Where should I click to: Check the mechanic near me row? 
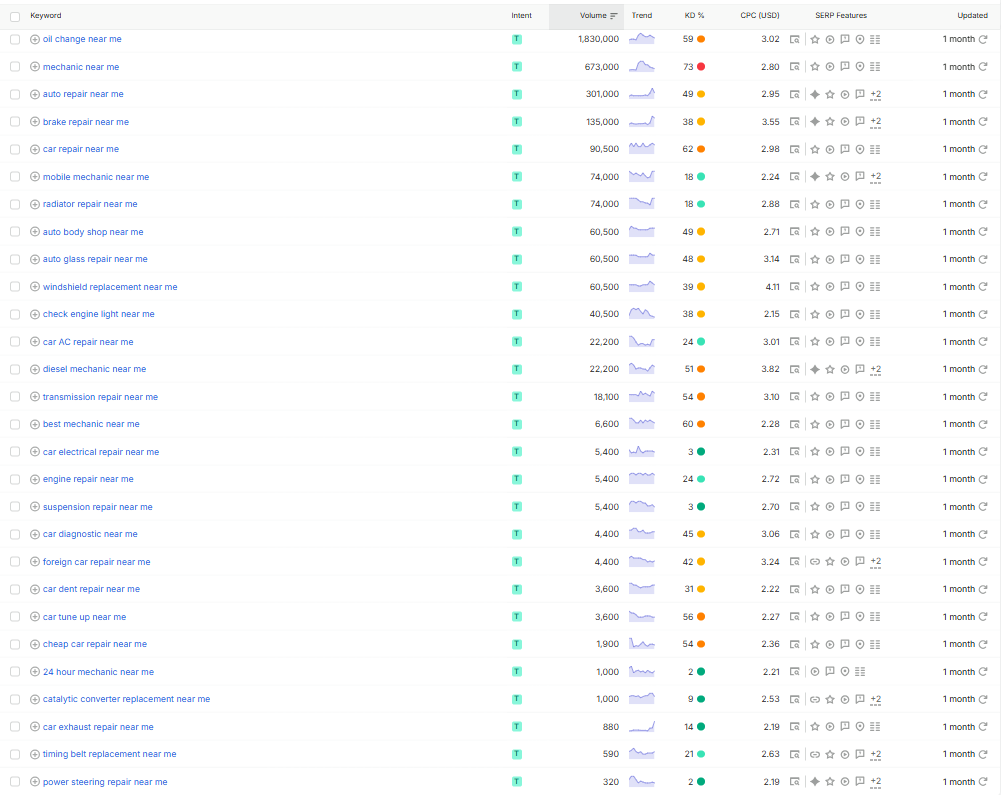click(15, 66)
